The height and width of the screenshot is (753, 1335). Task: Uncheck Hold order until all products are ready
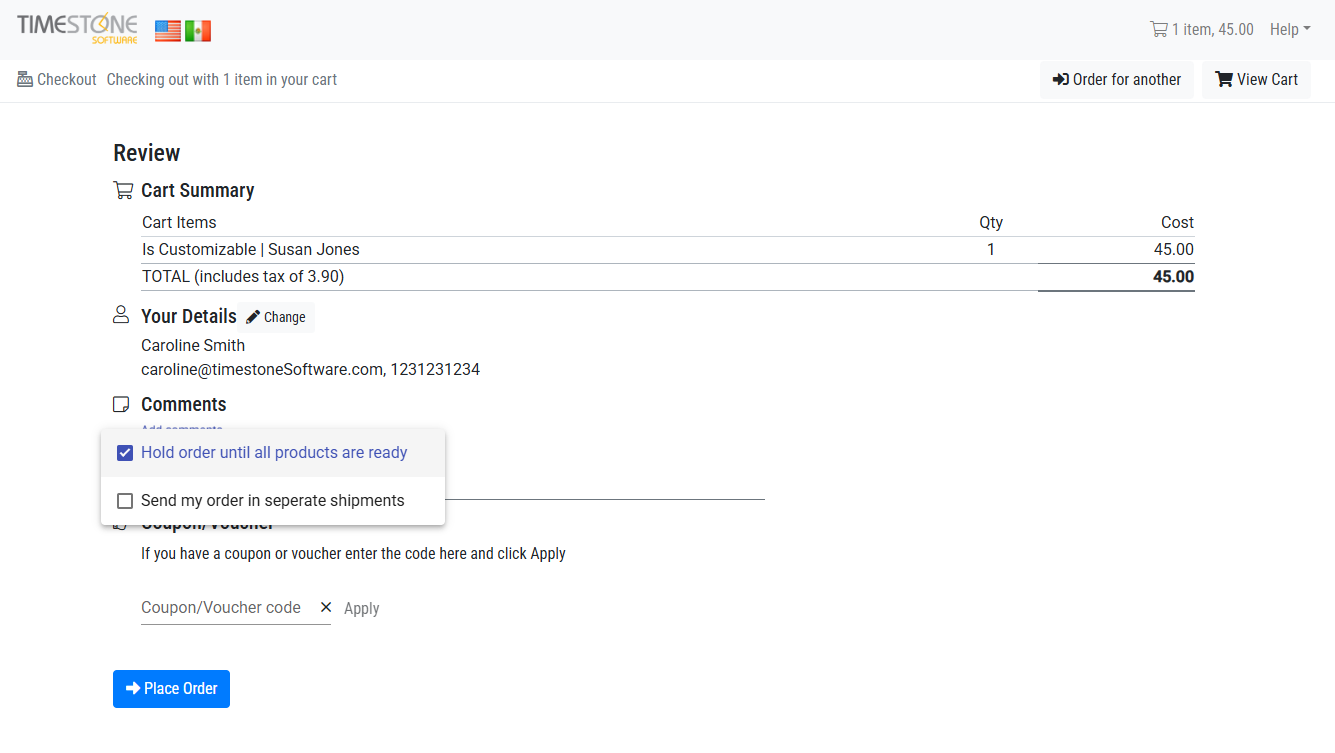(124, 452)
